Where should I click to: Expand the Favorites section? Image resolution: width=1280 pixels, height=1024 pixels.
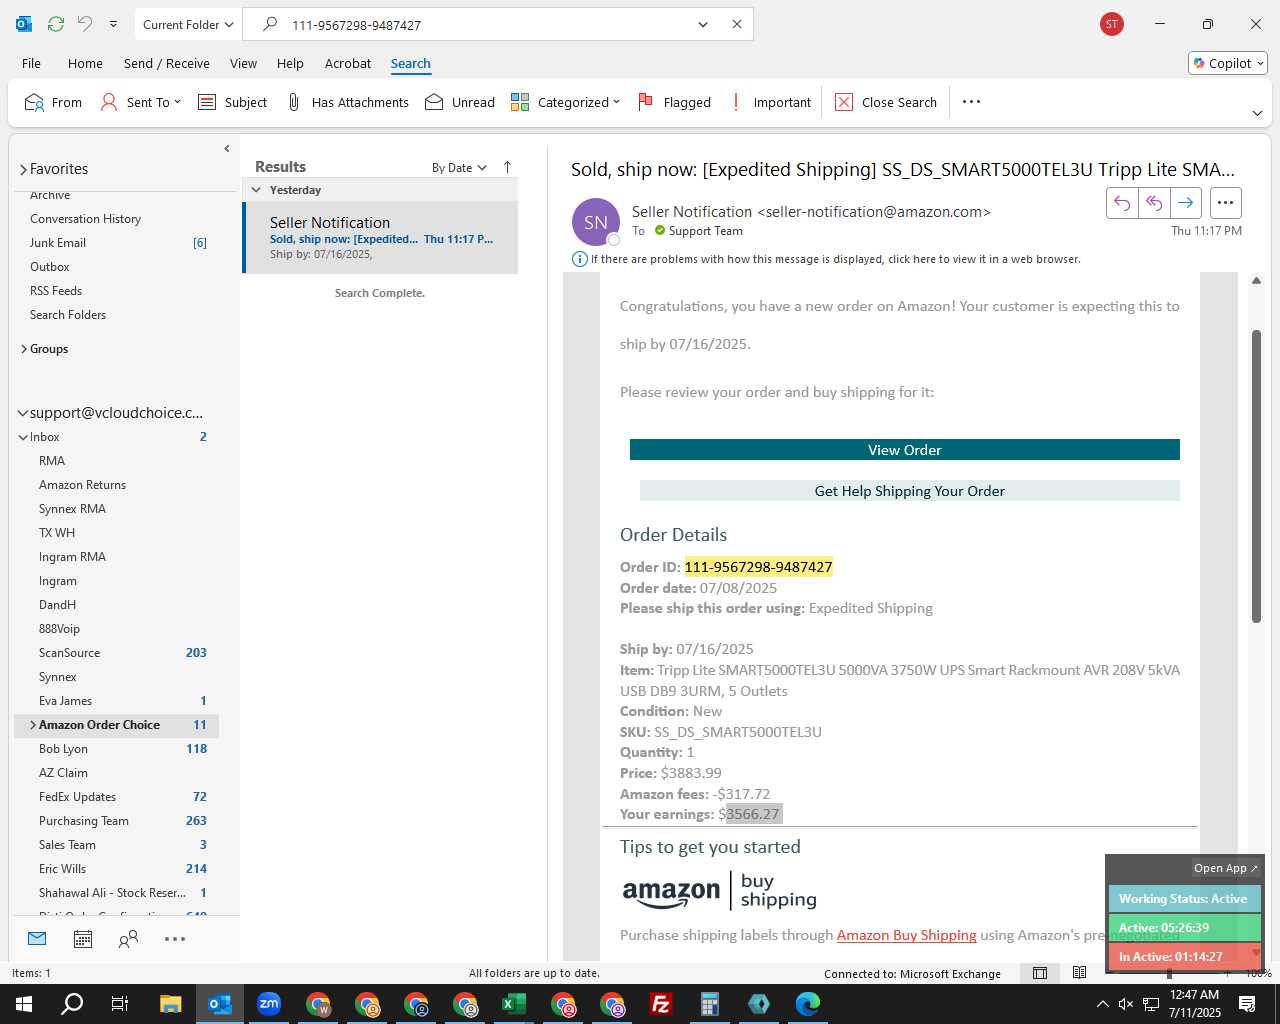point(23,170)
